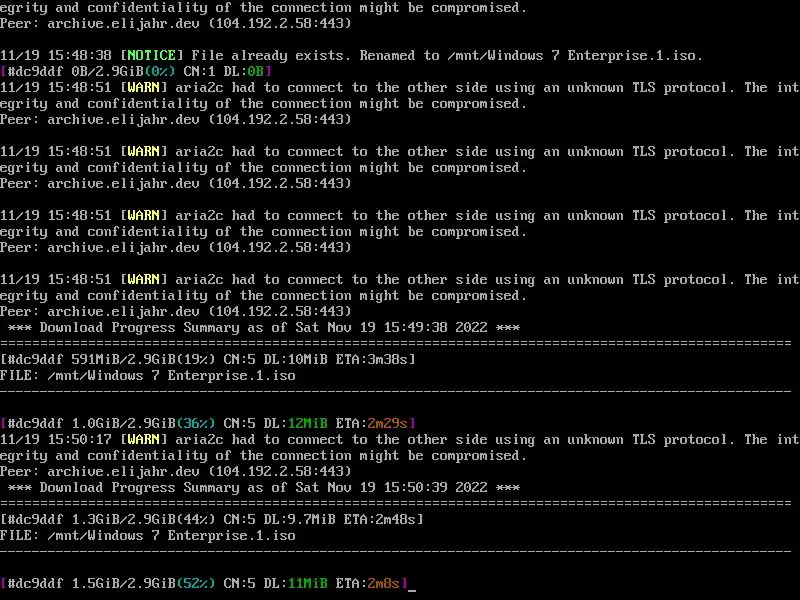Select the 11/19 15:50:17 timestamp

56,439
